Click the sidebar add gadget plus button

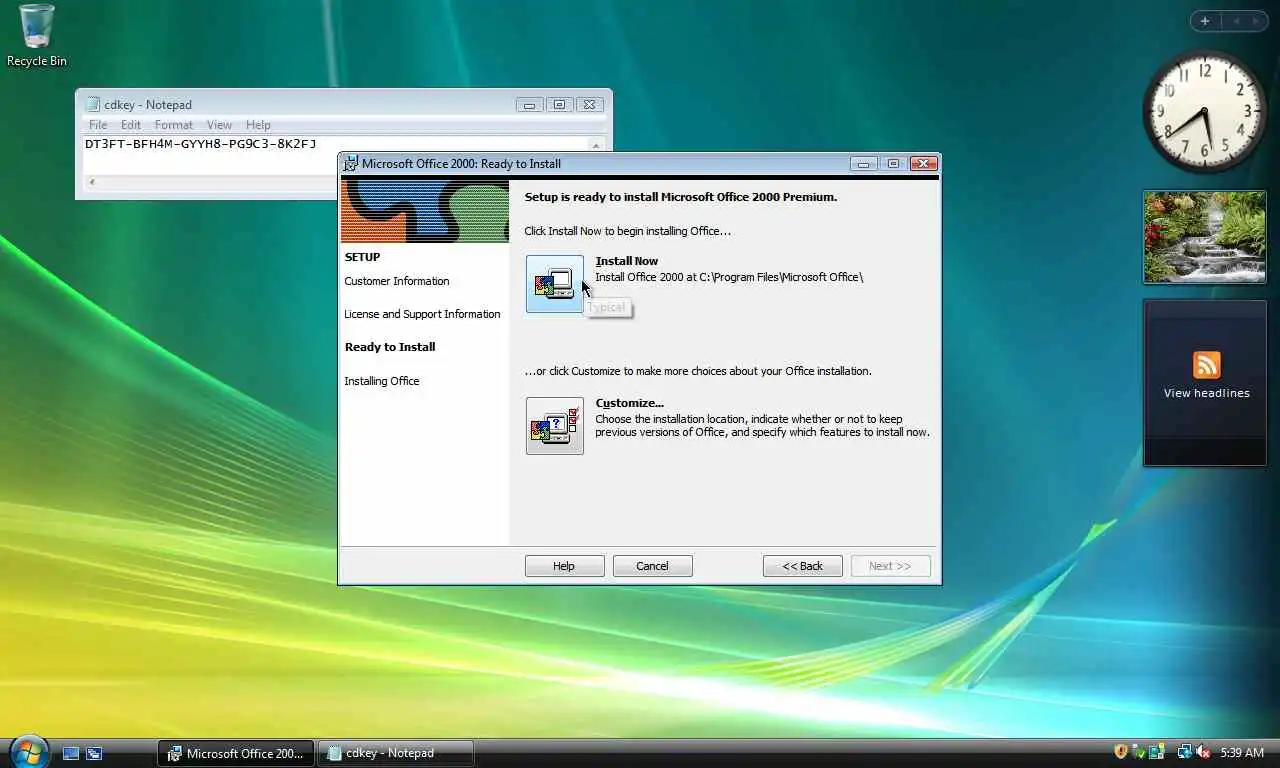click(1205, 21)
